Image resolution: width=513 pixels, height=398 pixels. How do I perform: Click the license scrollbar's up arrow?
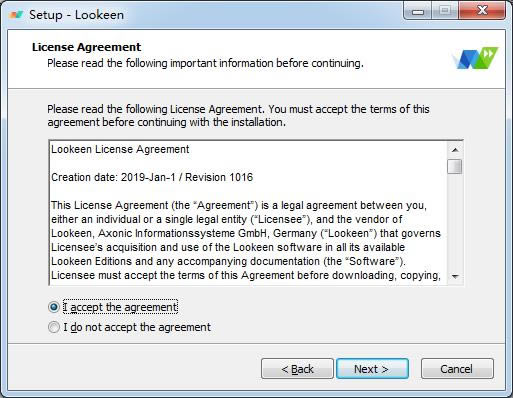pos(455,150)
